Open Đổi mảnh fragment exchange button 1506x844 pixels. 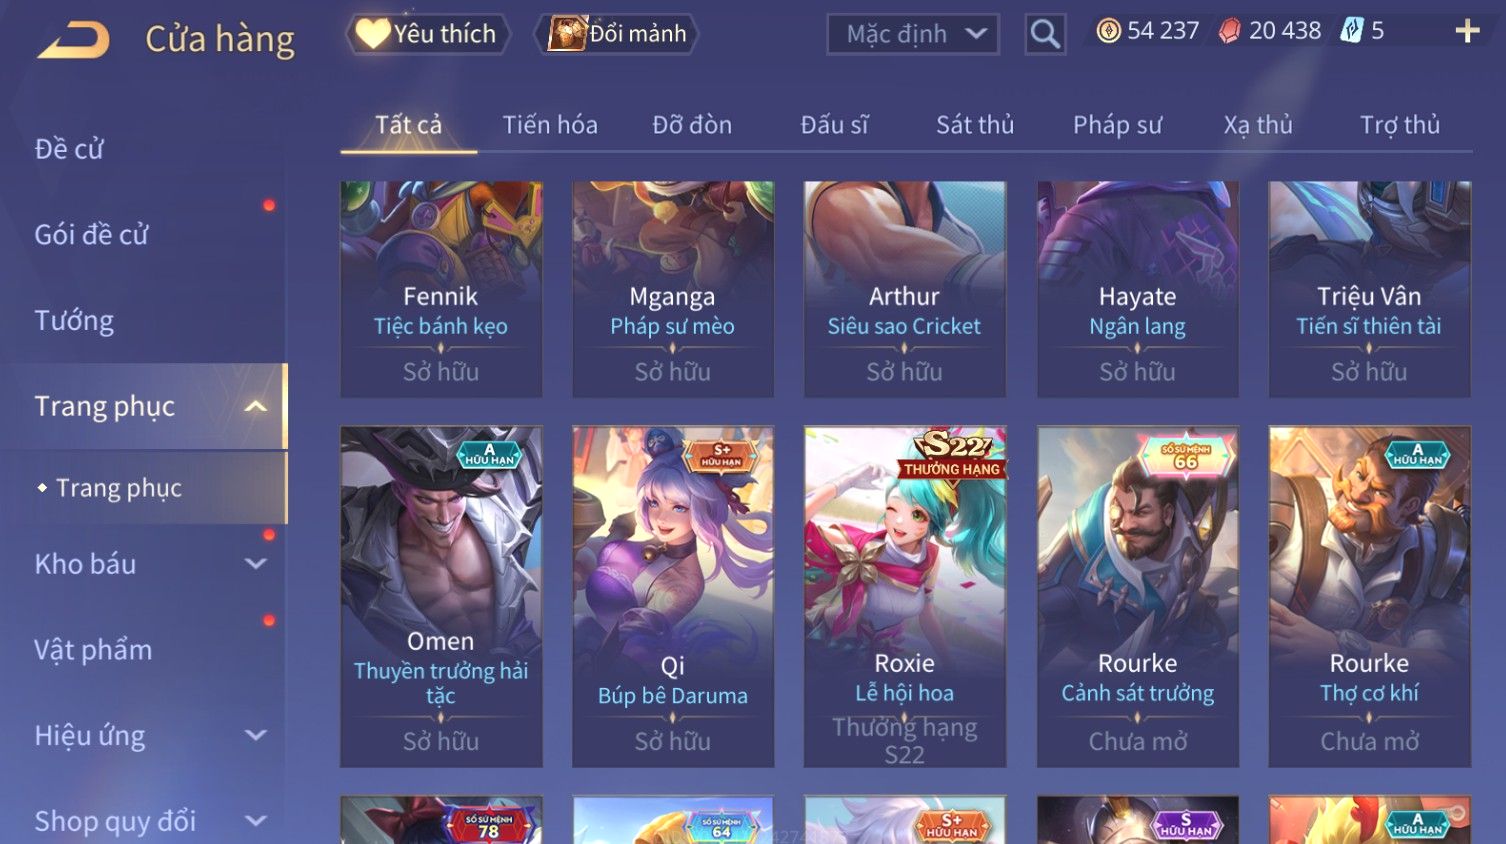pyautogui.click(x=616, y=34)
